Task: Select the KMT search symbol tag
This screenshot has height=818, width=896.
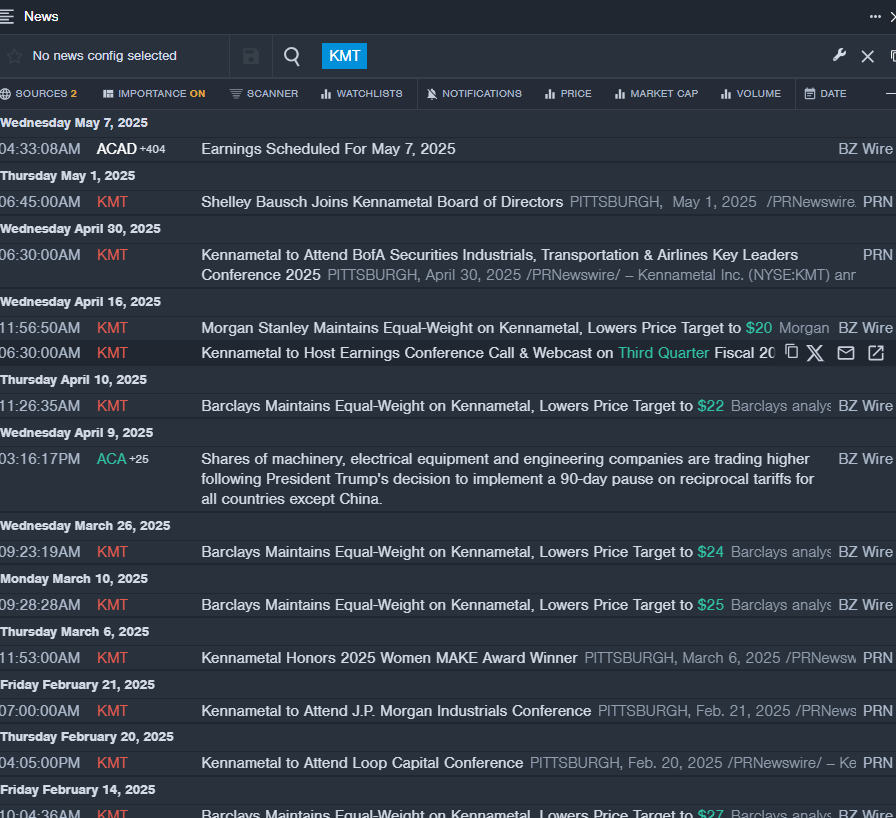Action: (x=345, y=56)
